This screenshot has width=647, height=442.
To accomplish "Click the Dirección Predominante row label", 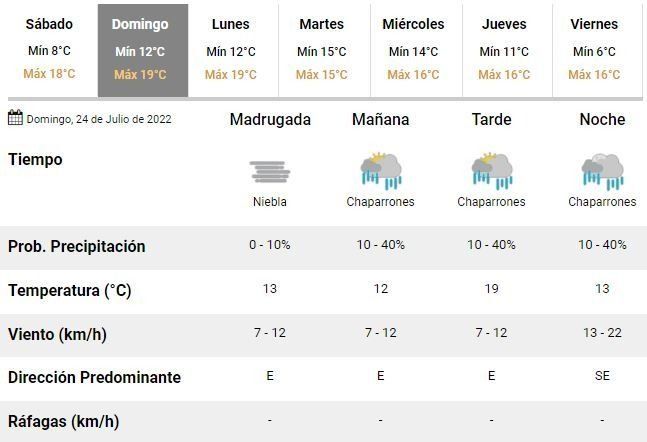I will [x=94, y=378].
